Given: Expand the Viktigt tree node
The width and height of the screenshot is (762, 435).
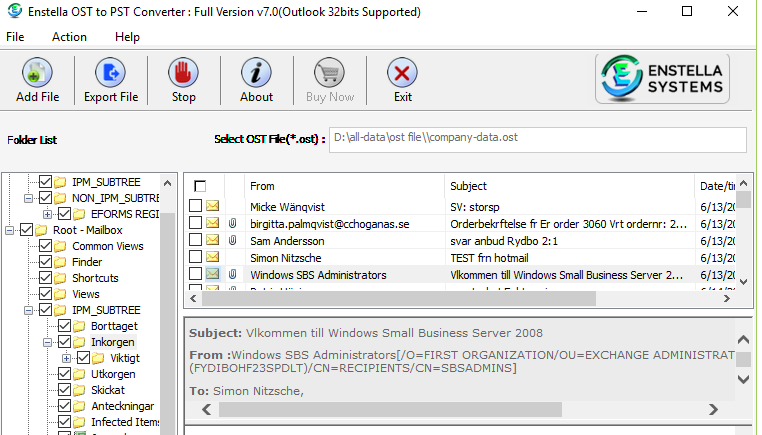Looking at the screenshot, I should (66, 359).
